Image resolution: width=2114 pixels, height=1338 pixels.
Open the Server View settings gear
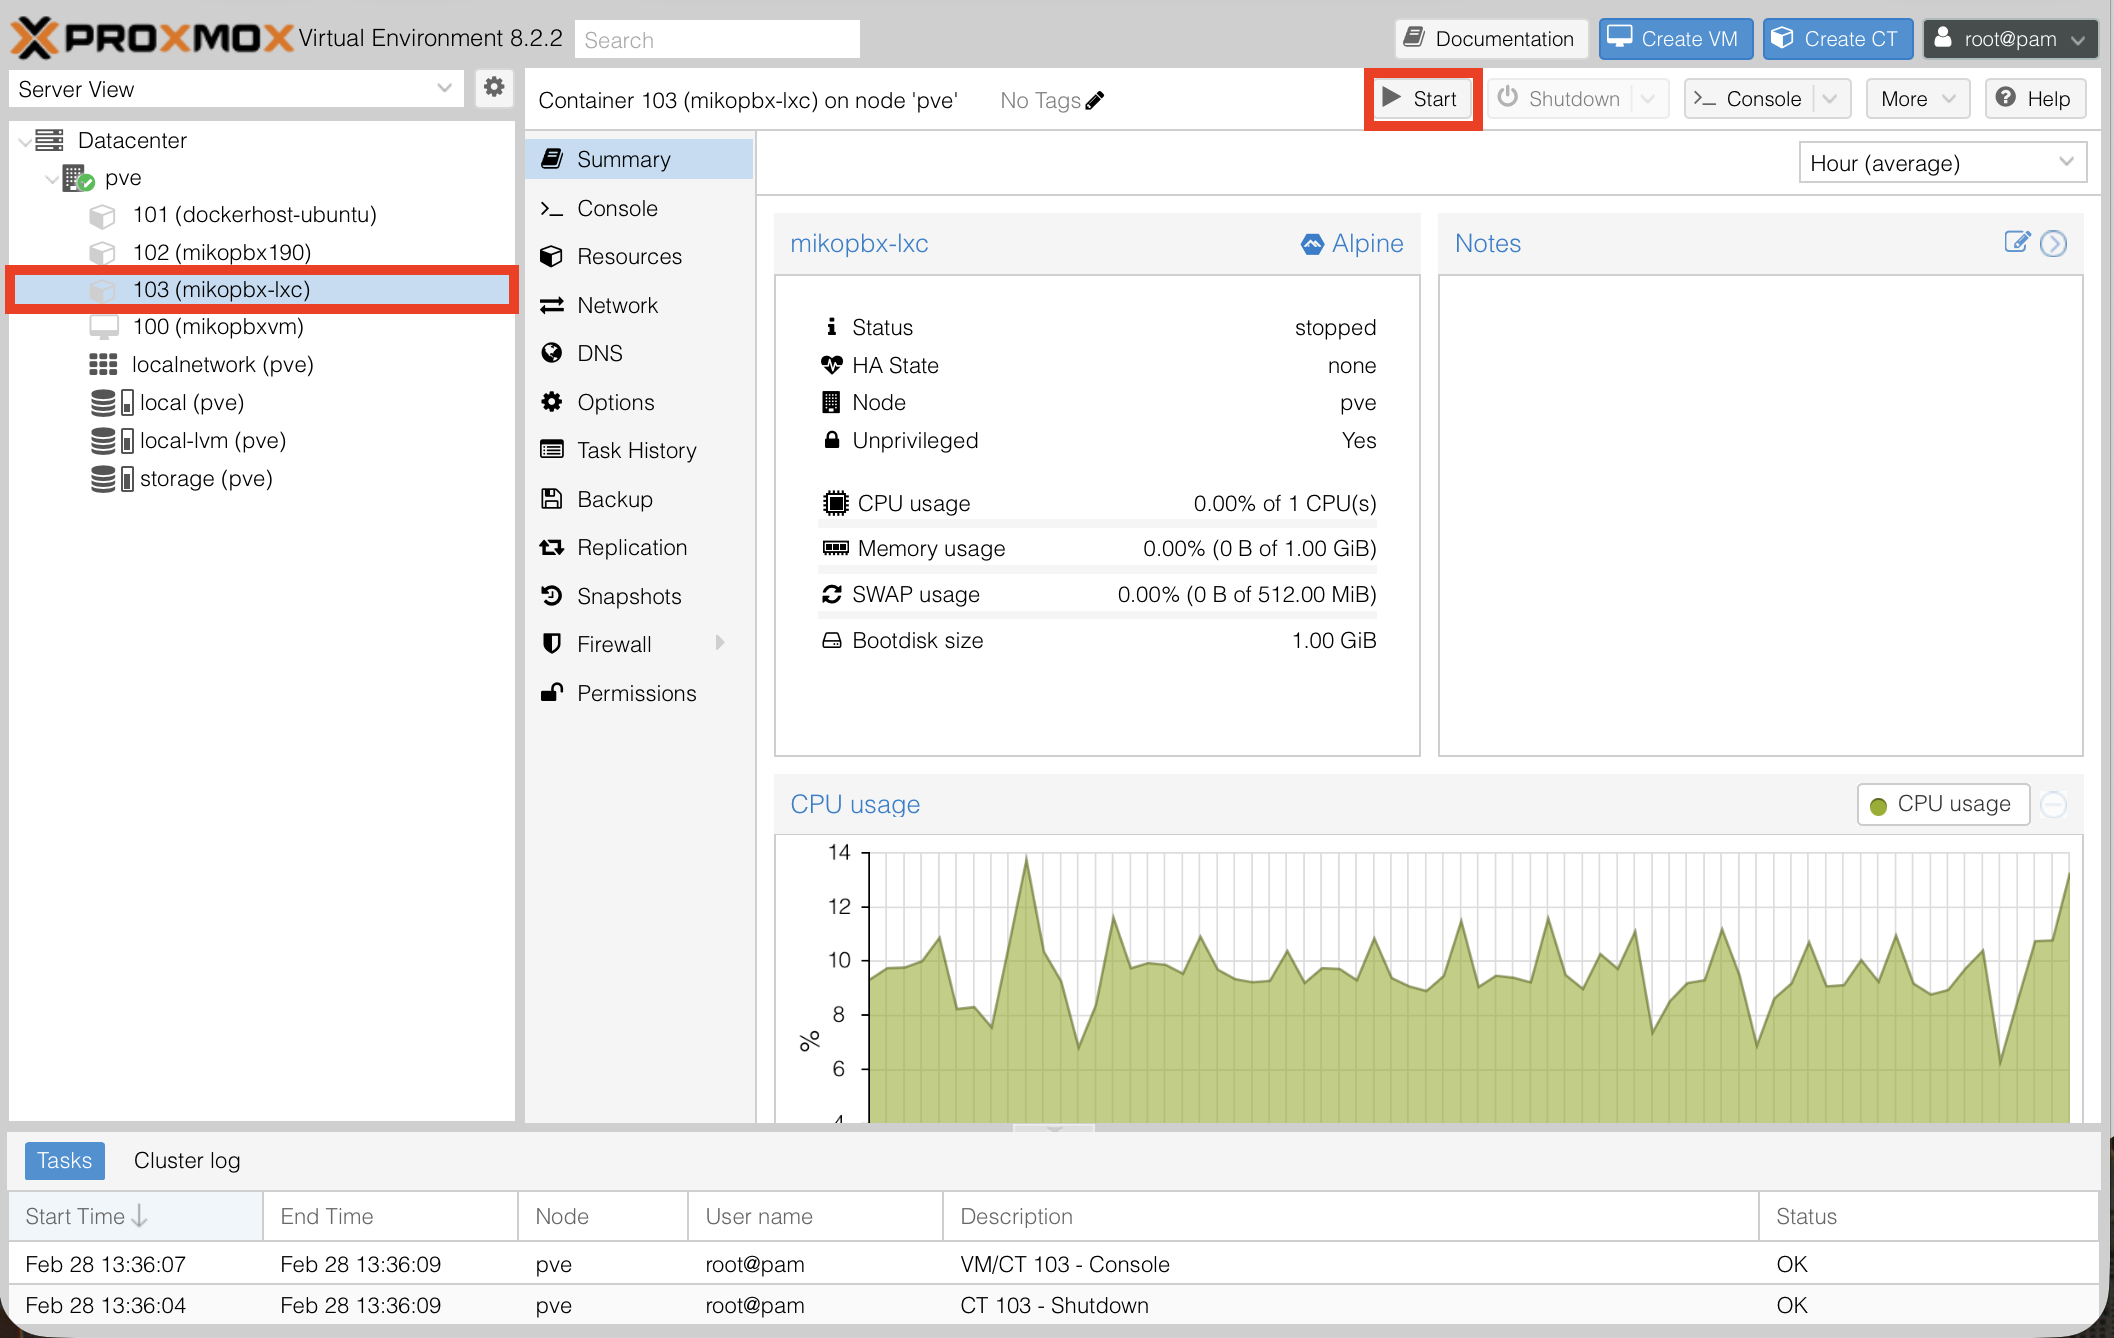494,88
